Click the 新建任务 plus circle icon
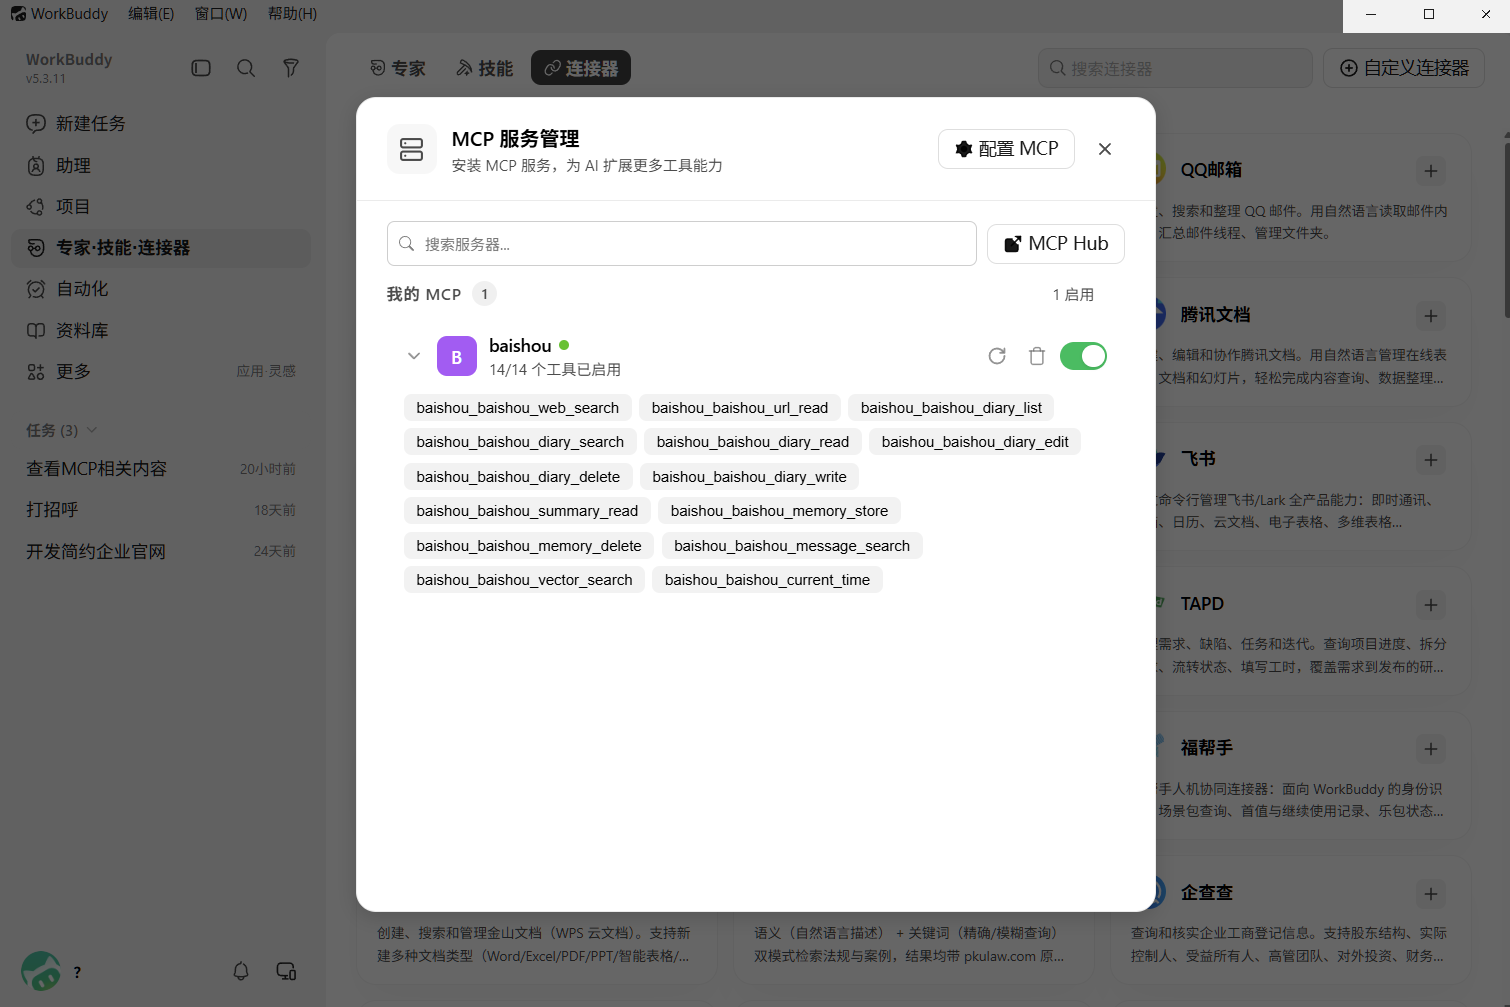 pos(36,124)
